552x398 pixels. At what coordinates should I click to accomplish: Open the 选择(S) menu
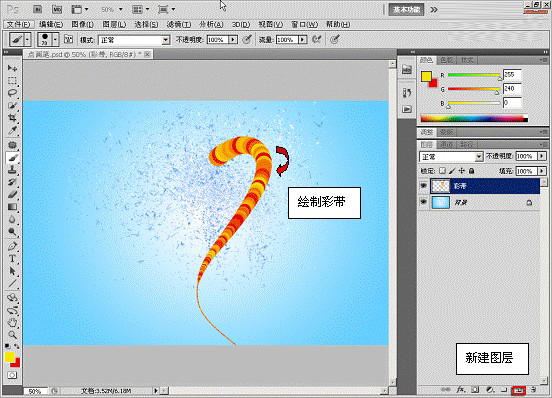click(x=146, y=24)
